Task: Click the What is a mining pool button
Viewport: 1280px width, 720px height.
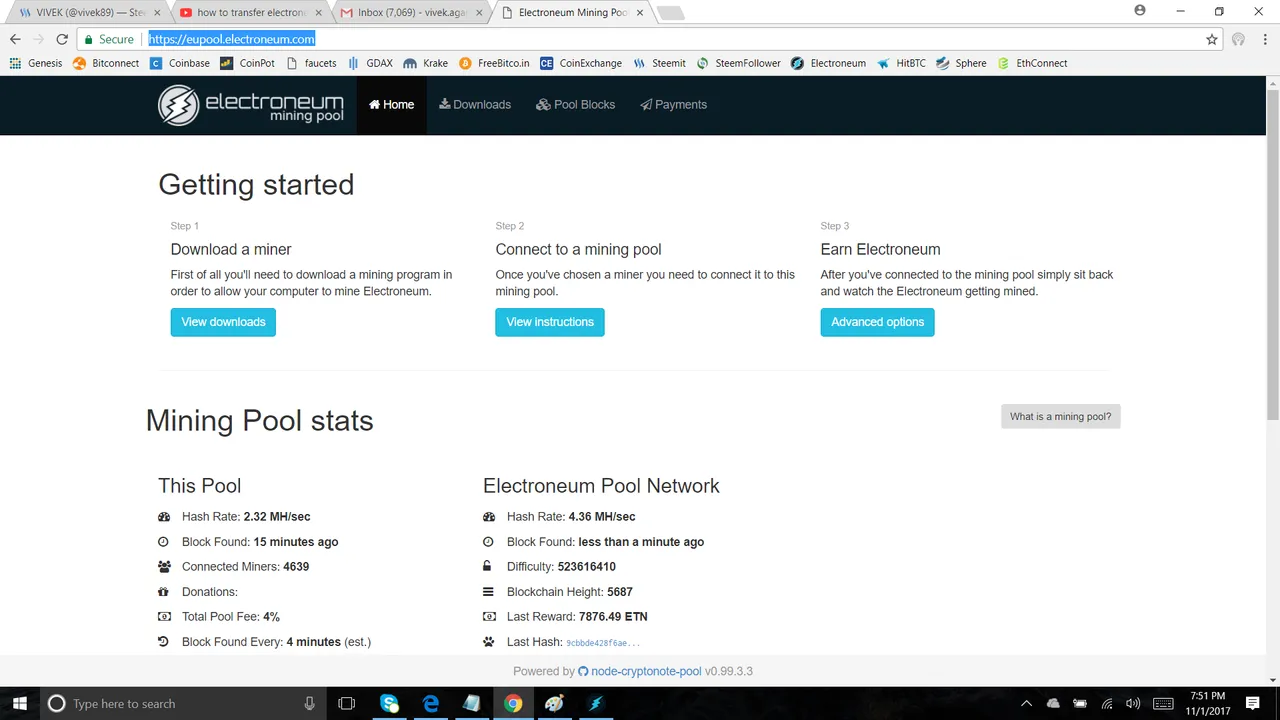Action: point(1060,417)
